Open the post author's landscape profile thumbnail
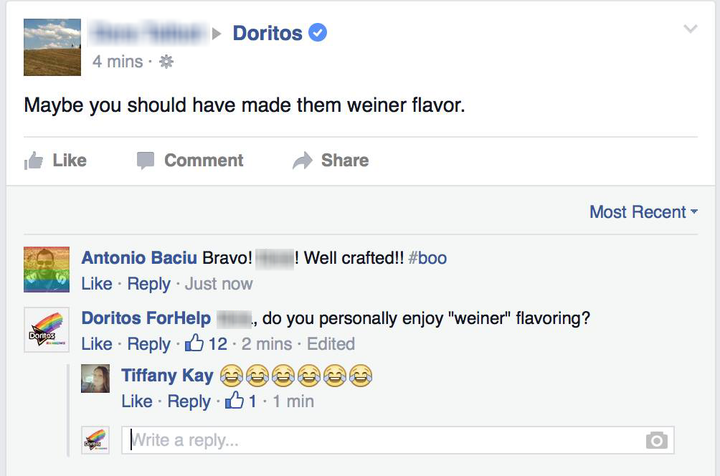The width and height of the screenshot is (720, 476). tap(52, 47)
